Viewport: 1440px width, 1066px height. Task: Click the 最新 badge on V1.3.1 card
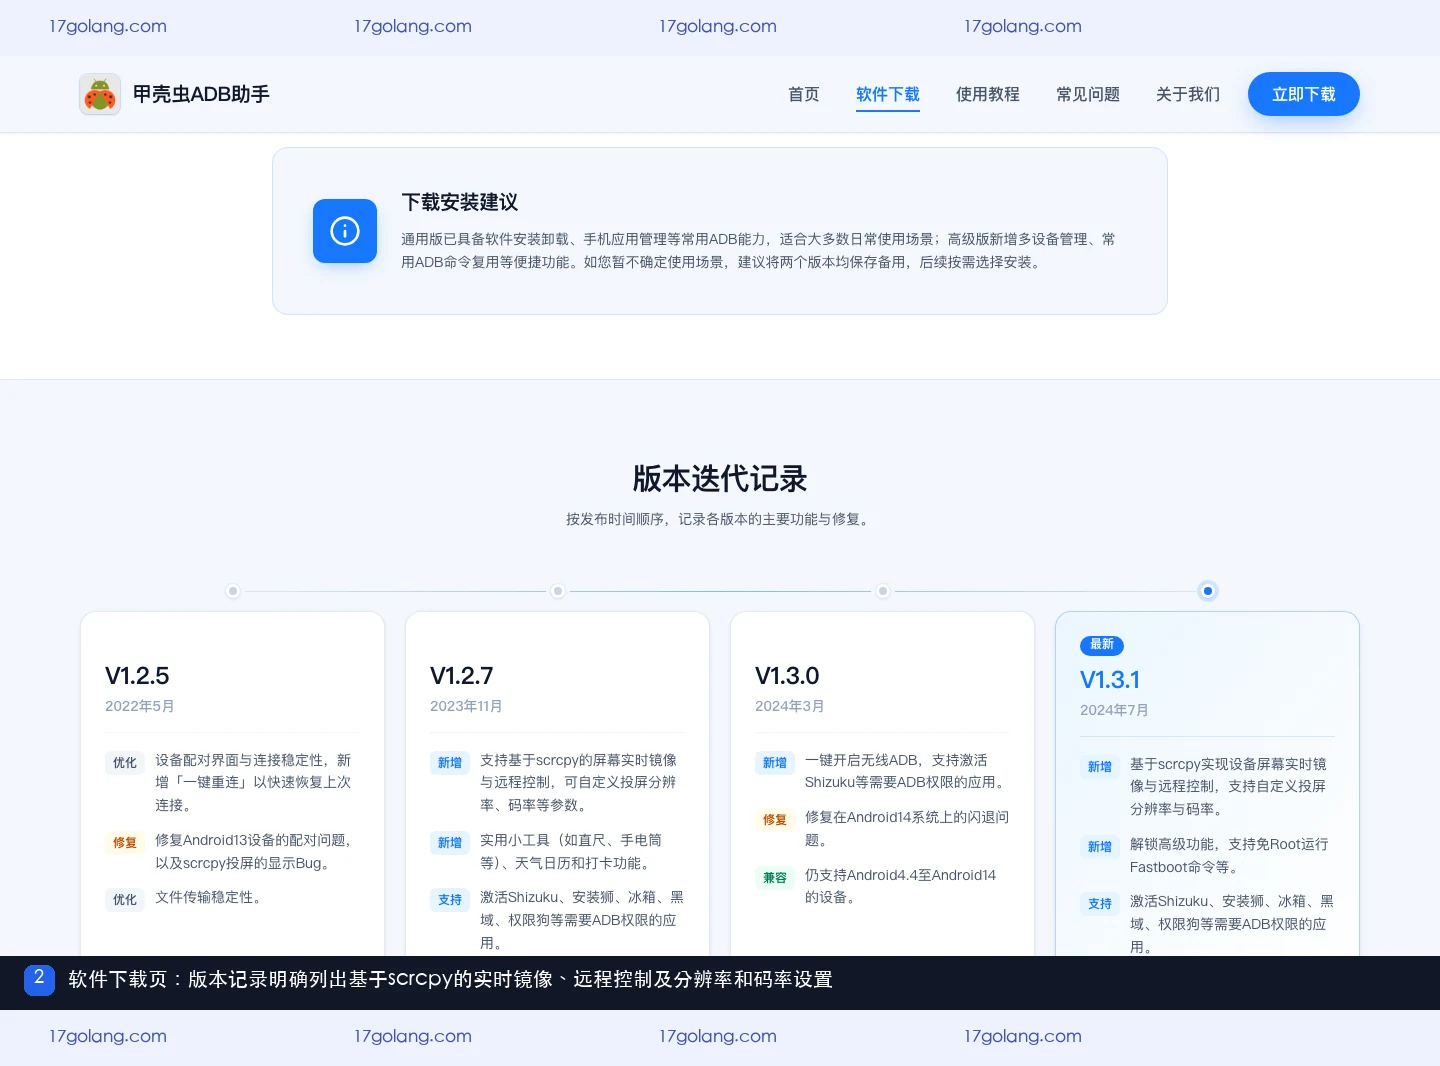[x=1102, y=645]
